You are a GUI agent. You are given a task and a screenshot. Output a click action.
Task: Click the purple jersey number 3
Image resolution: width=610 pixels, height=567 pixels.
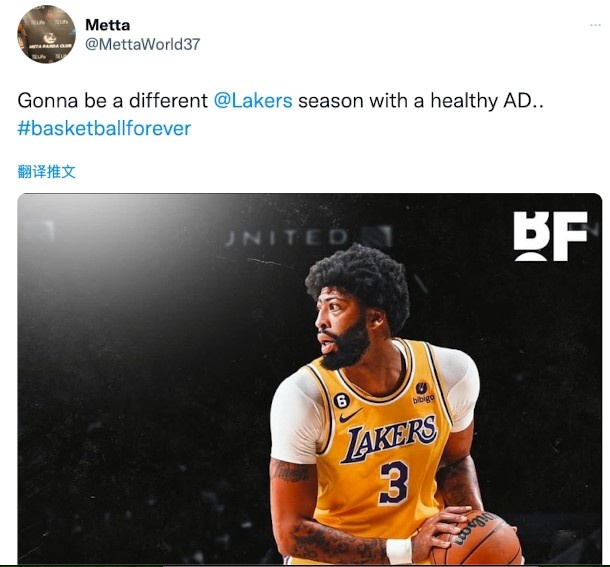click(394, 483)
